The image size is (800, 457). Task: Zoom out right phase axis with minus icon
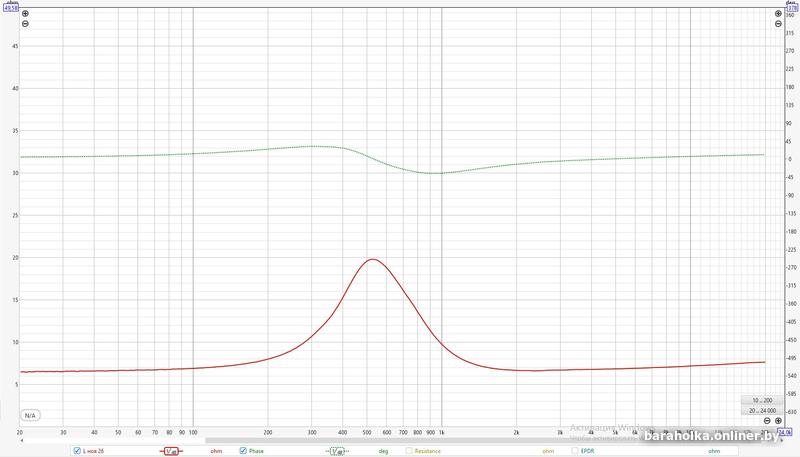coord(778,24)
